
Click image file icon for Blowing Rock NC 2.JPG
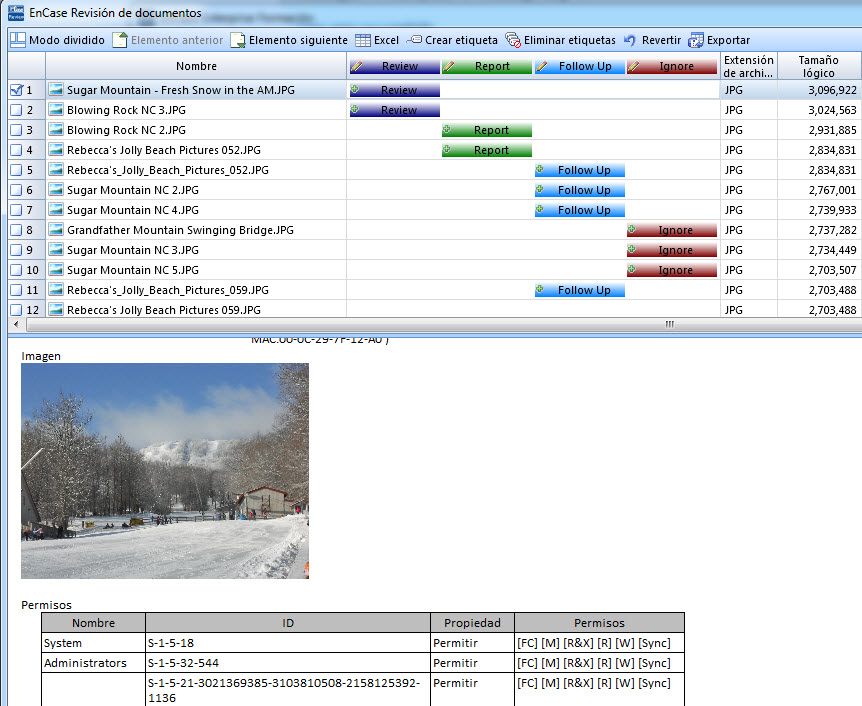(56, 130)
